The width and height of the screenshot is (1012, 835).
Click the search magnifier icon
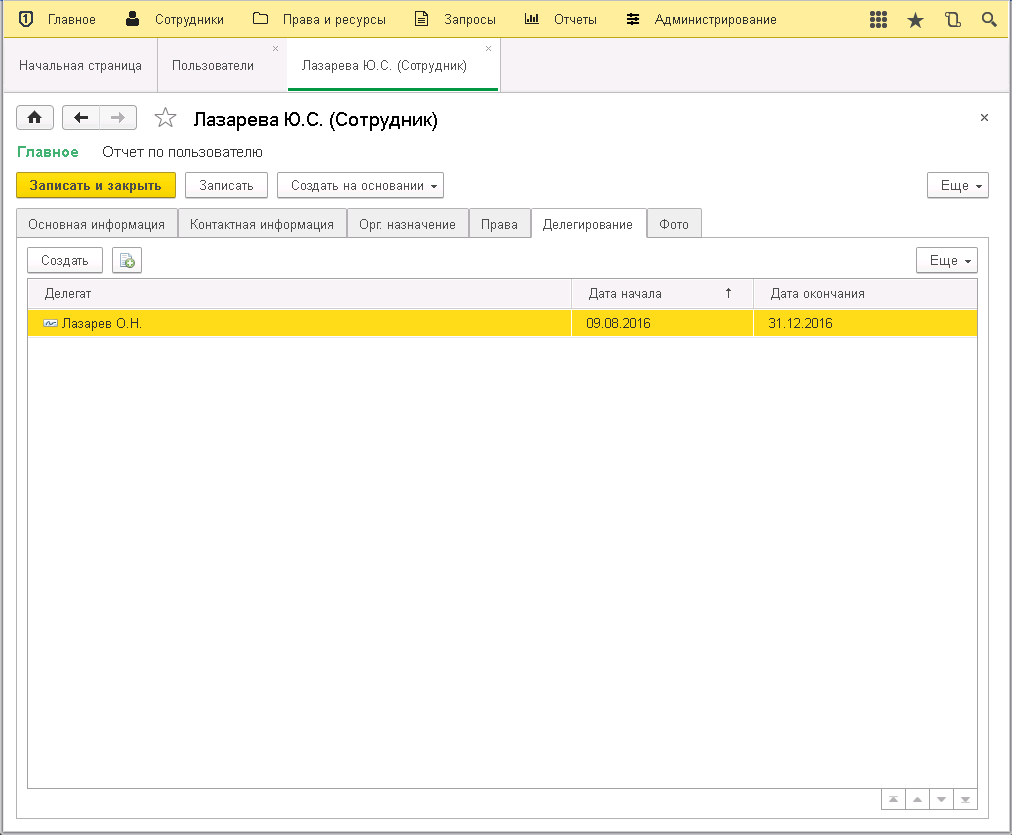pos(989,20)
